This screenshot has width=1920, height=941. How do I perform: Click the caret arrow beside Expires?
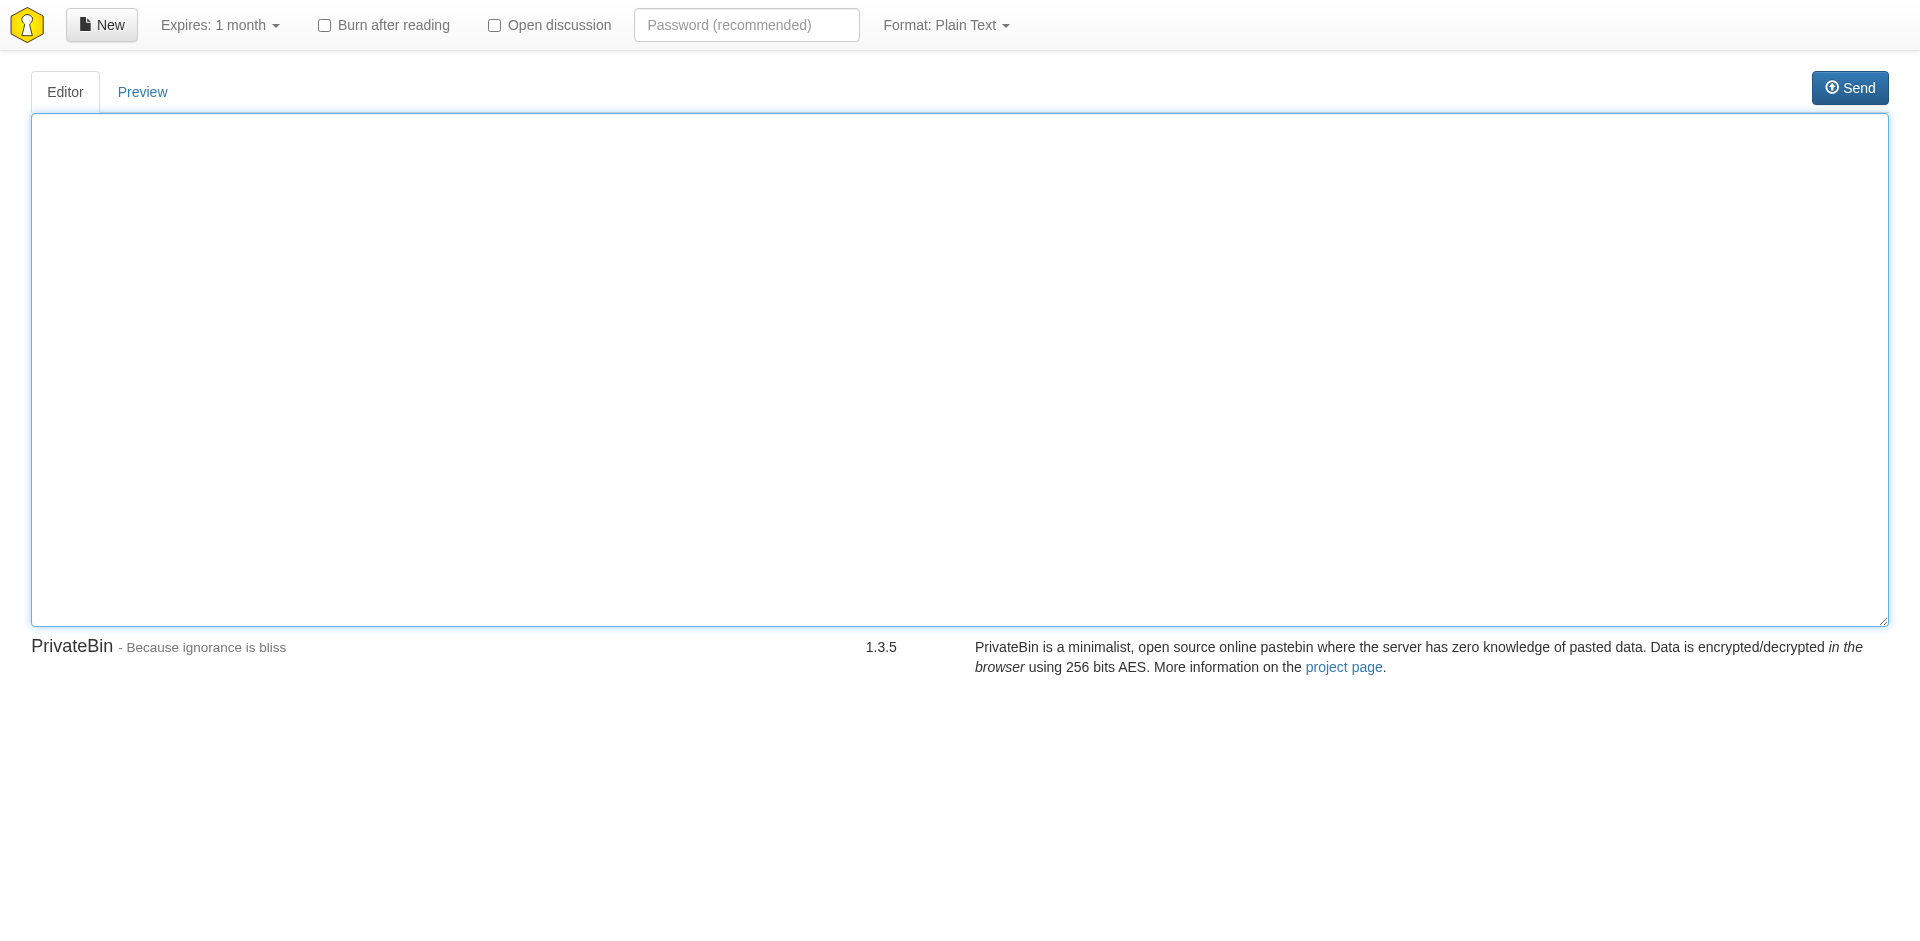tap(276, 26)
